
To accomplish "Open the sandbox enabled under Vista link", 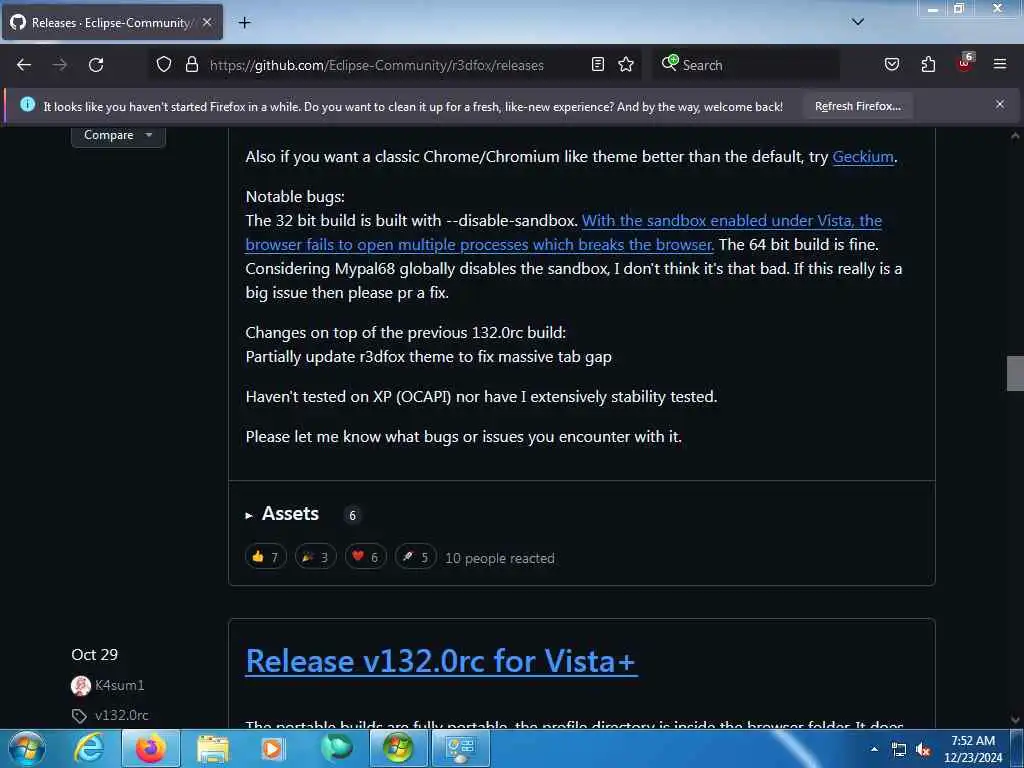I will click(564, 232).
